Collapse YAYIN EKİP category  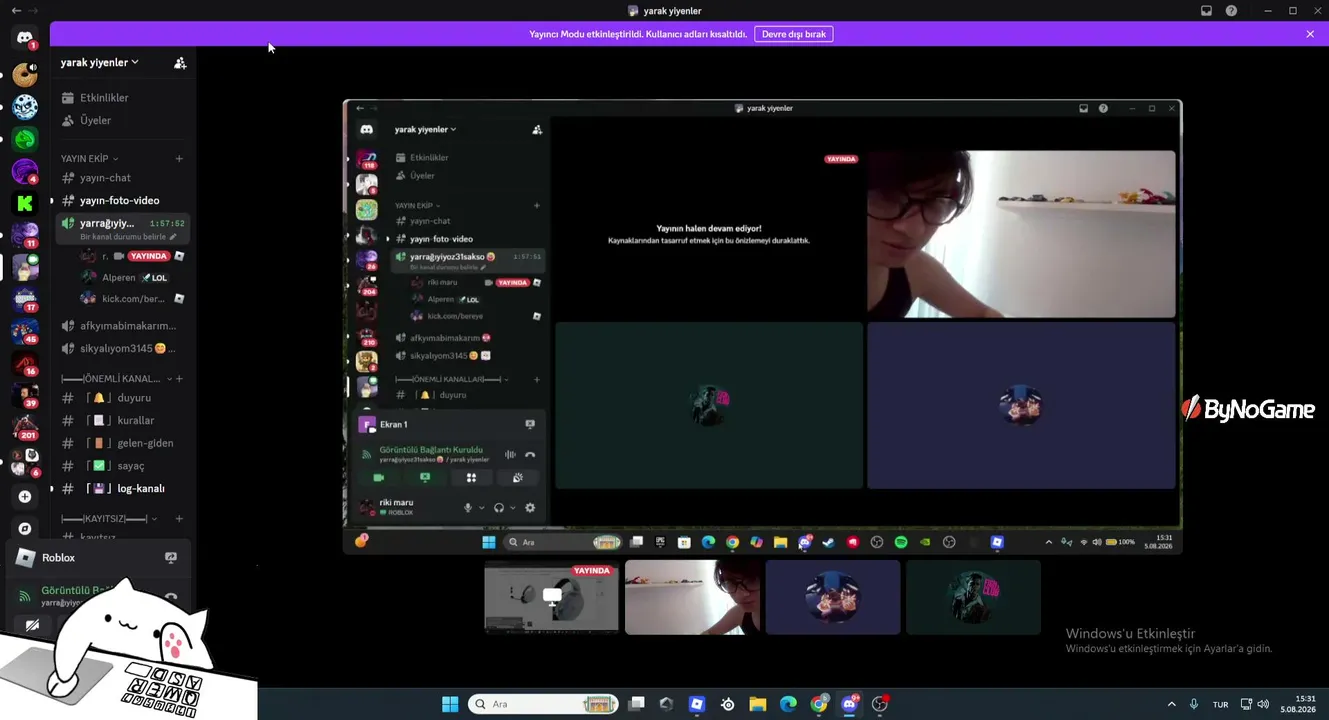[89, 159]
